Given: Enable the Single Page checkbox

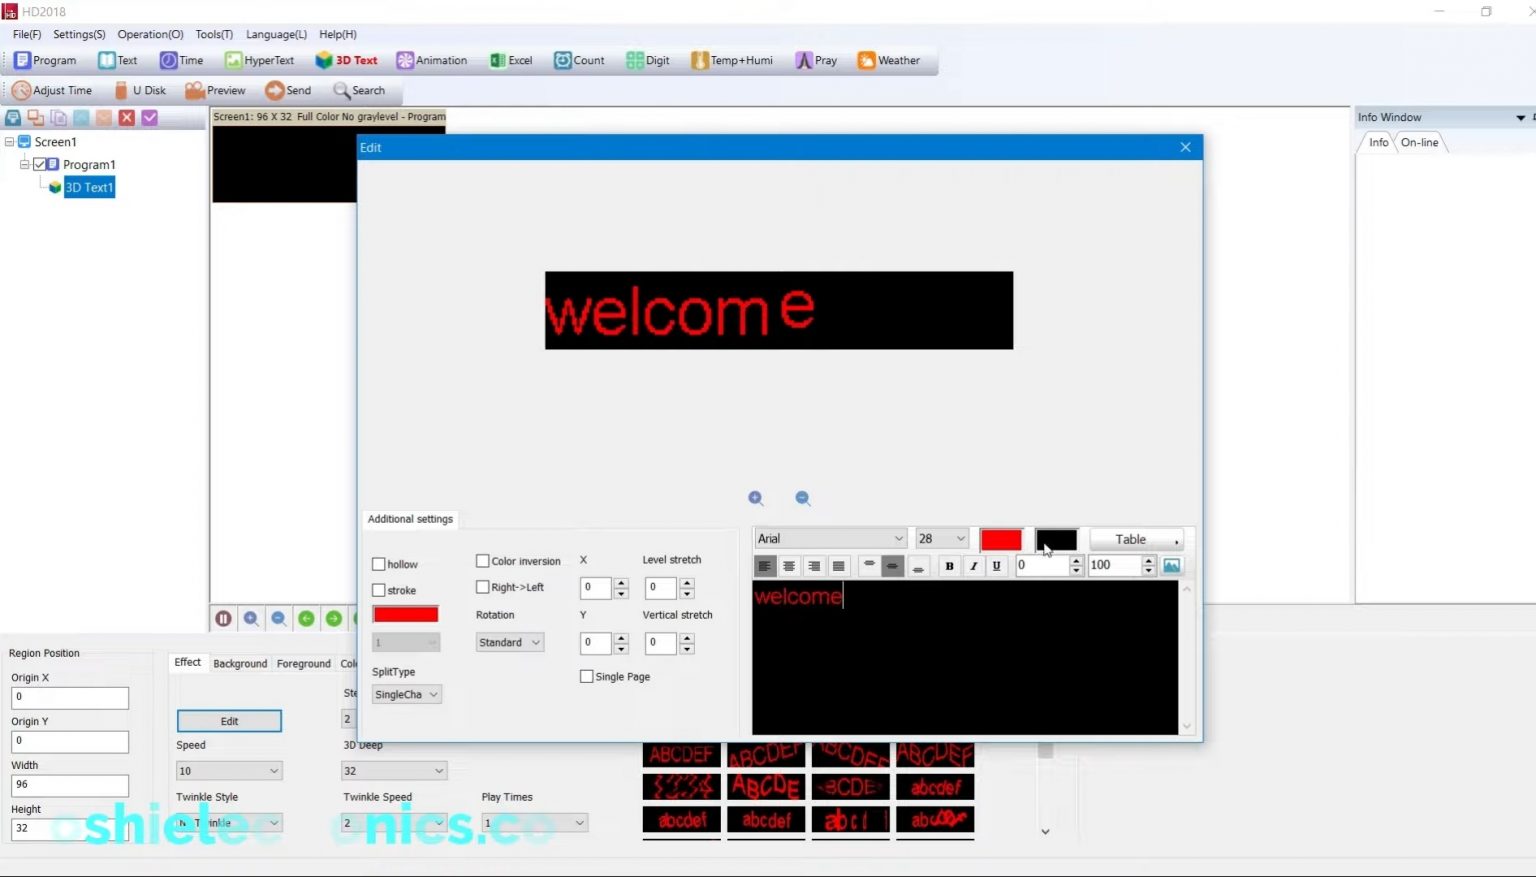Looking at the screenshot, I should tap(587, 676).
